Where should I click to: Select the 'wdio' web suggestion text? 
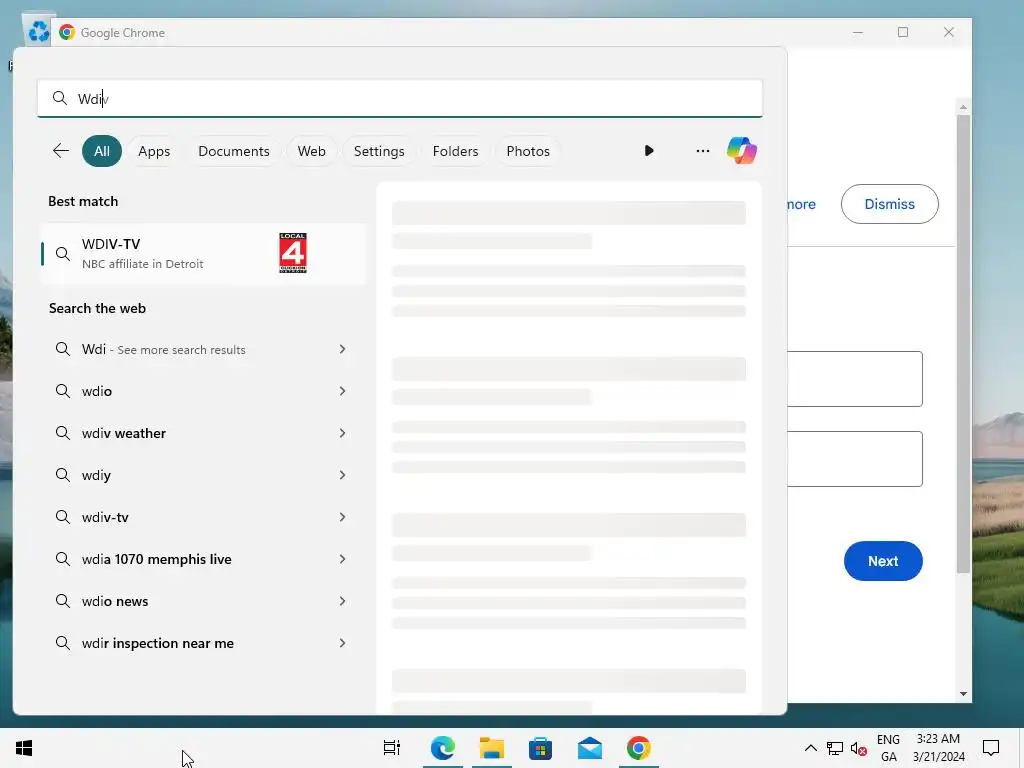pyautogui.click(x=97, y=391)
